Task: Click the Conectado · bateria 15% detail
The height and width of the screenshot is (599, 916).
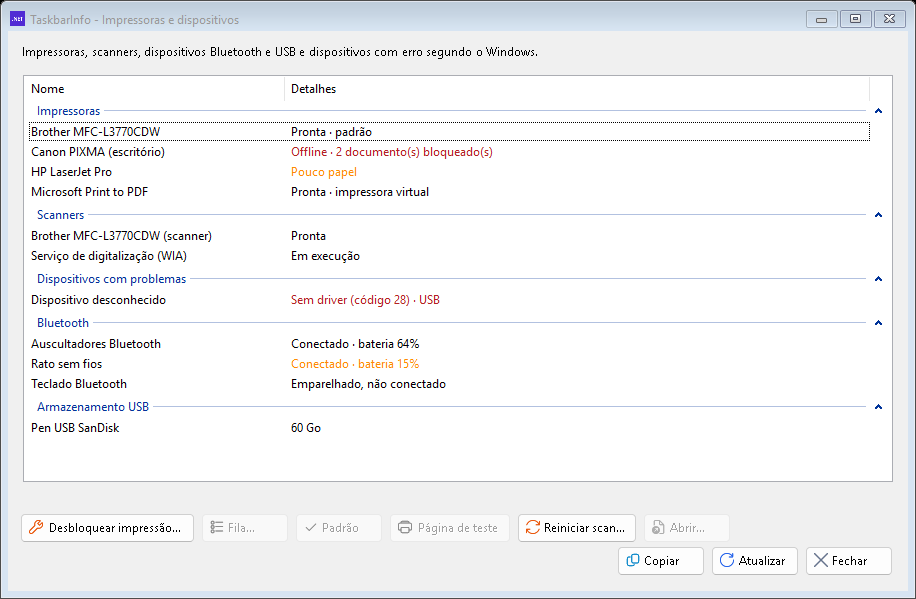Action: pos(355,363)
